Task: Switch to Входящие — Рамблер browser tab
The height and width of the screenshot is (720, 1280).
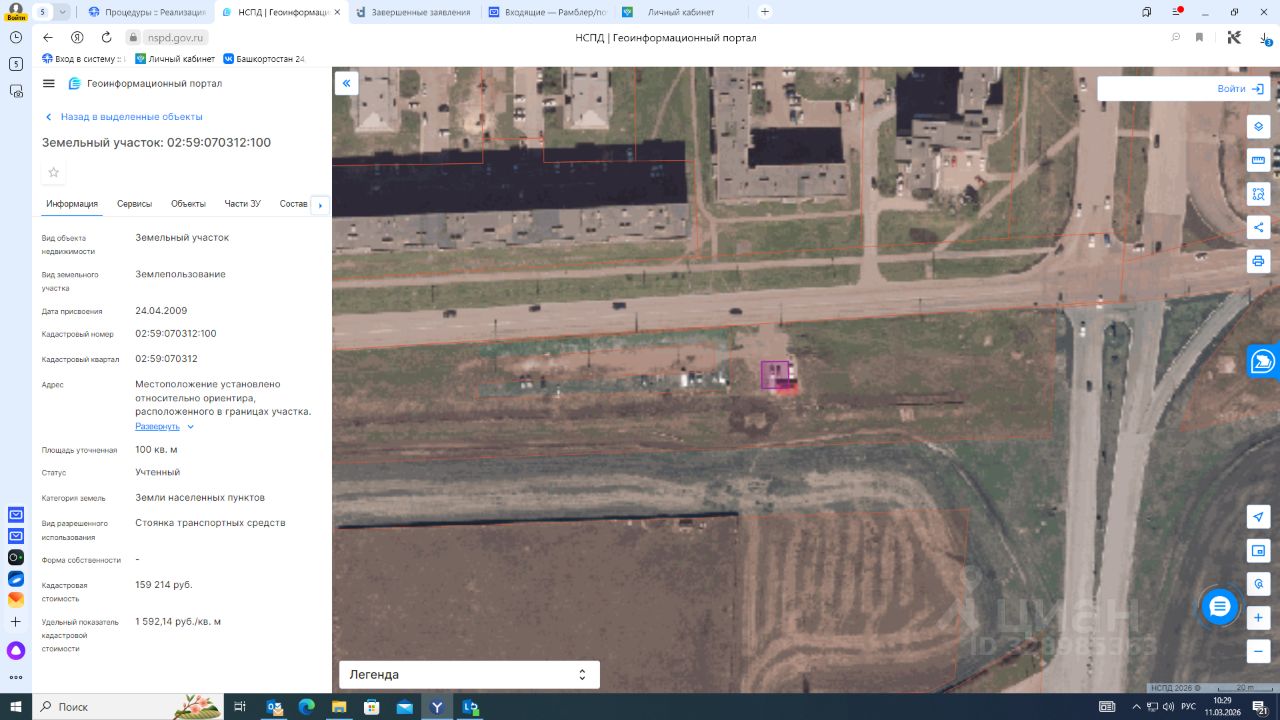Action: click(x=546, y=12)
